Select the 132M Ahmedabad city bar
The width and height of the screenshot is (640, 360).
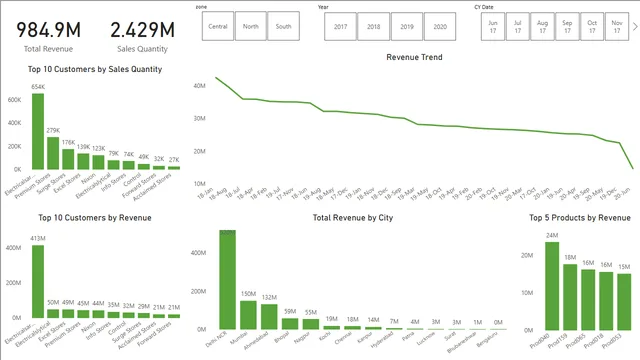[x=269, y=317]
